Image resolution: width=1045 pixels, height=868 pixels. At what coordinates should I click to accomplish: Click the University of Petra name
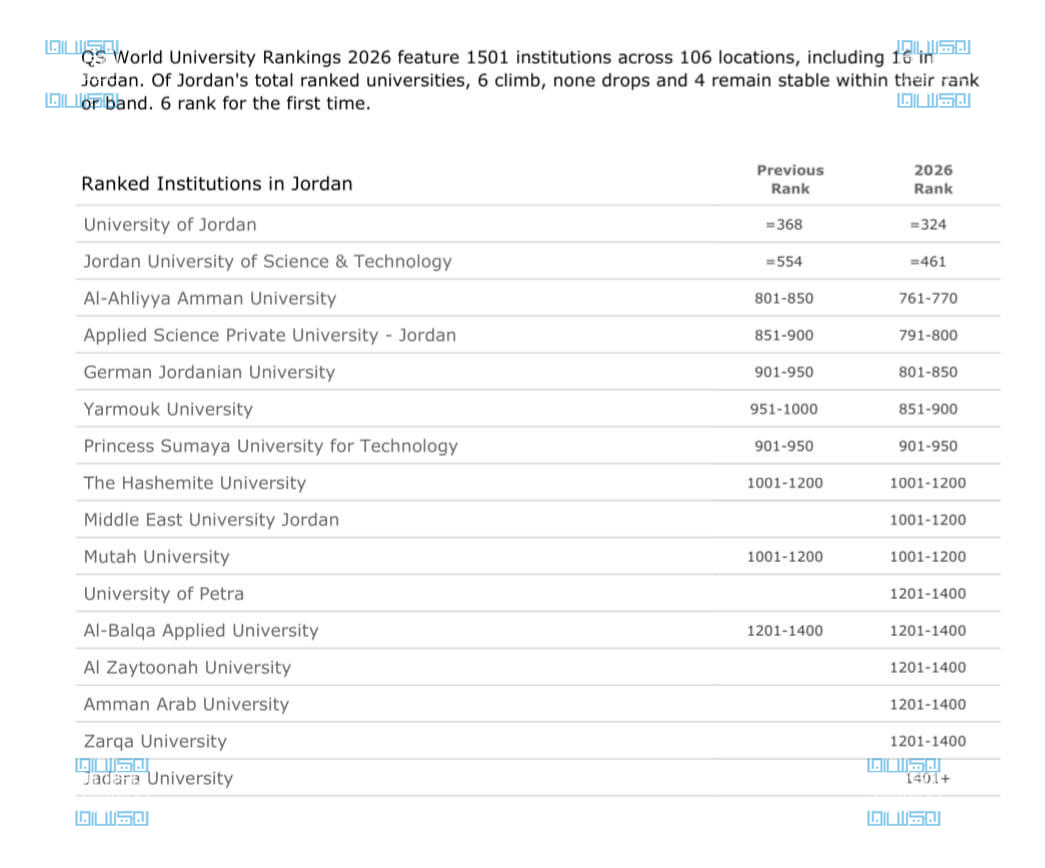164,594
